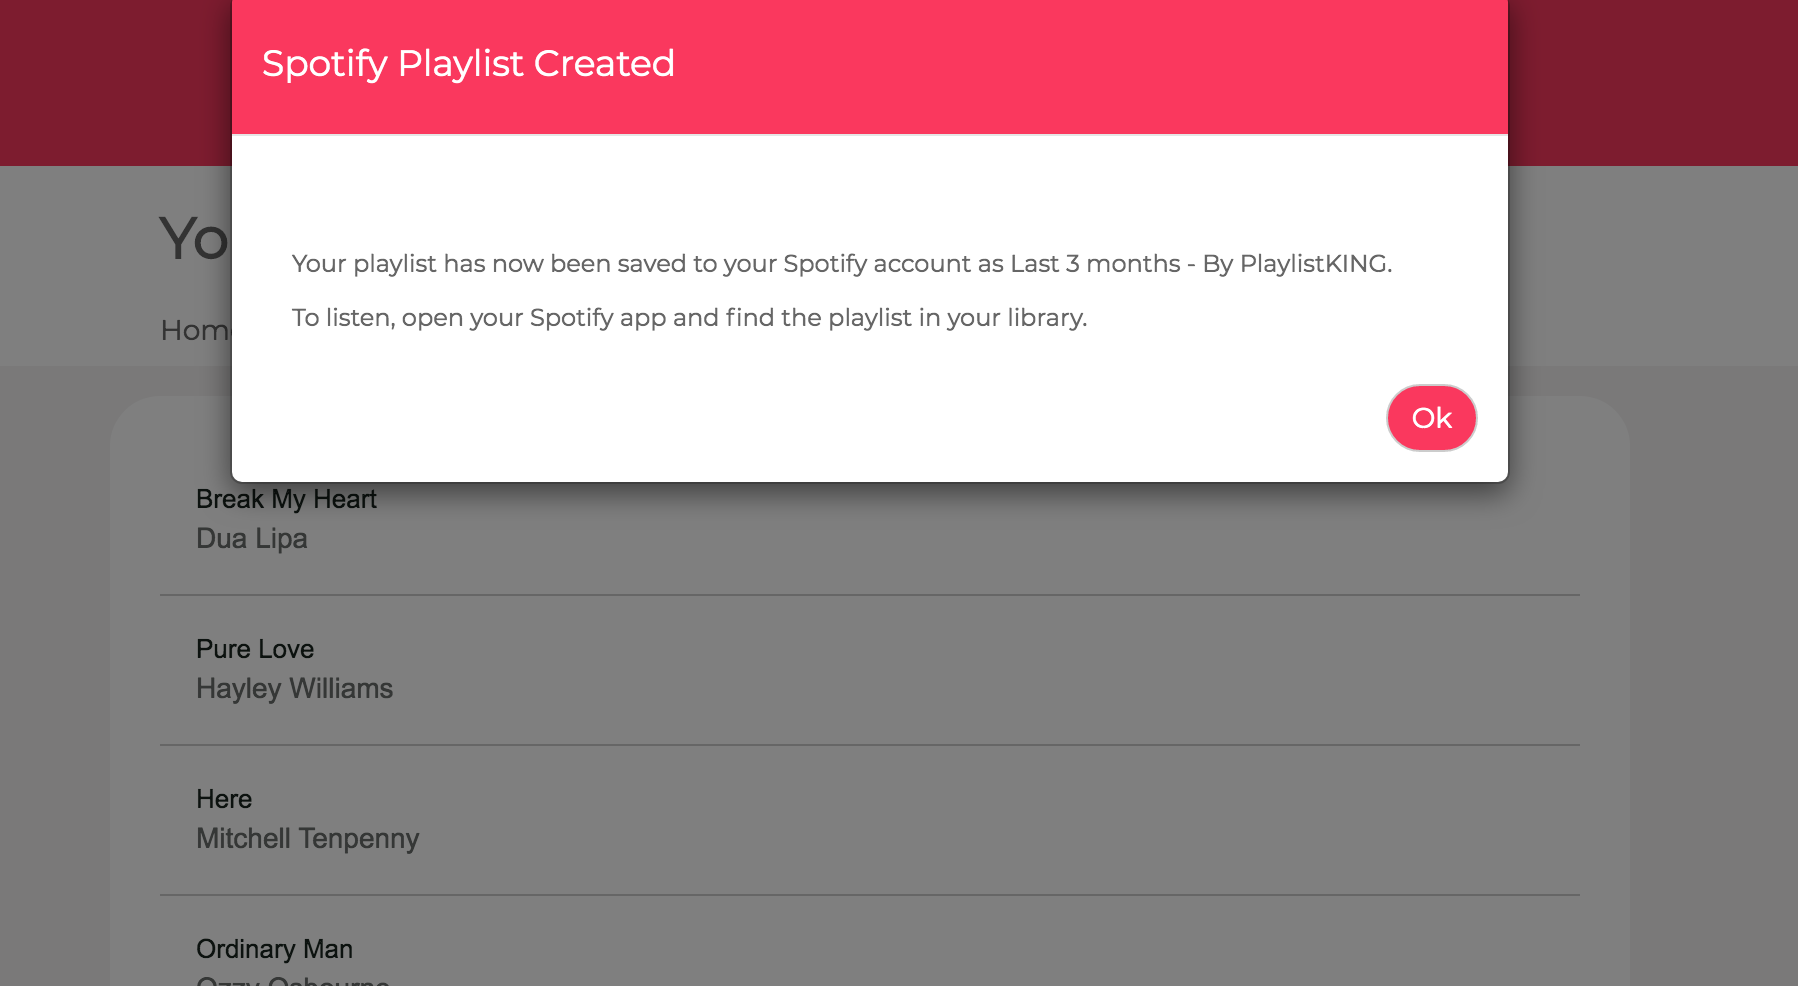1798x986 pixels.
Task: Dismiss the dialog with the Ok button
Action: click(1431, 418)
